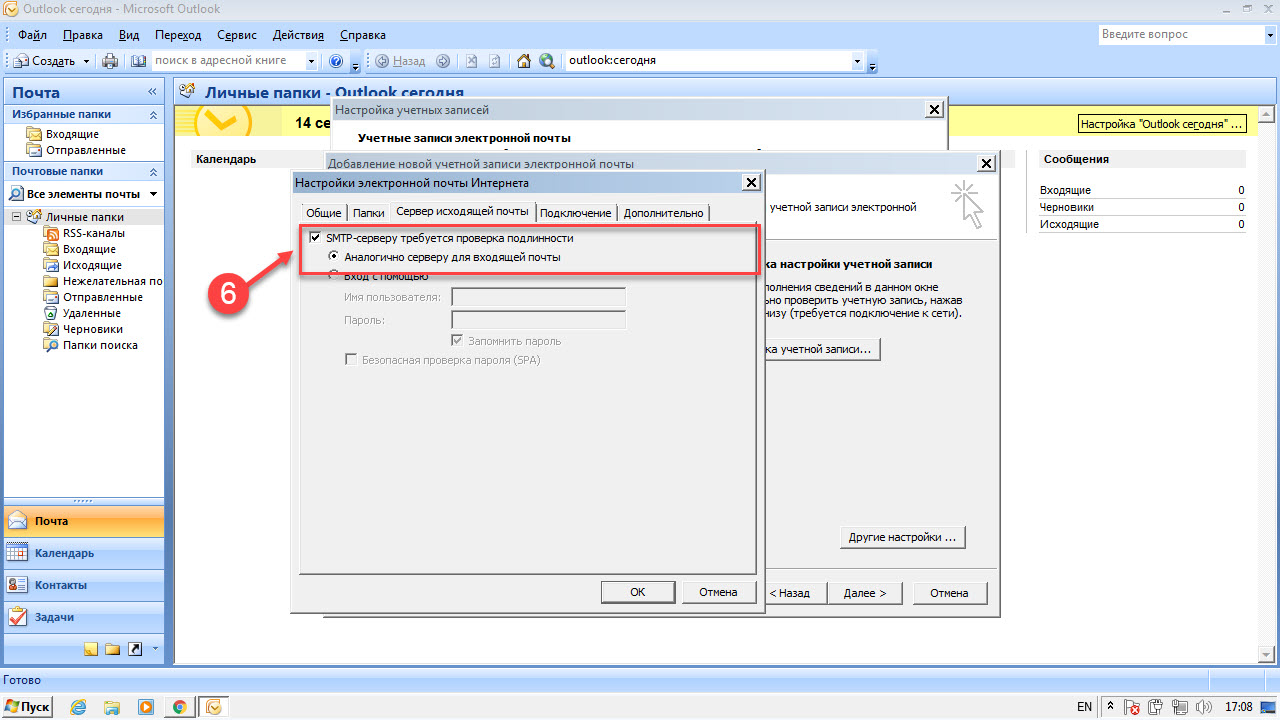The width and height of the screenshot is (1280, 720).
Task: Click the Help question mark icon
Action: [x=336, y=61]
